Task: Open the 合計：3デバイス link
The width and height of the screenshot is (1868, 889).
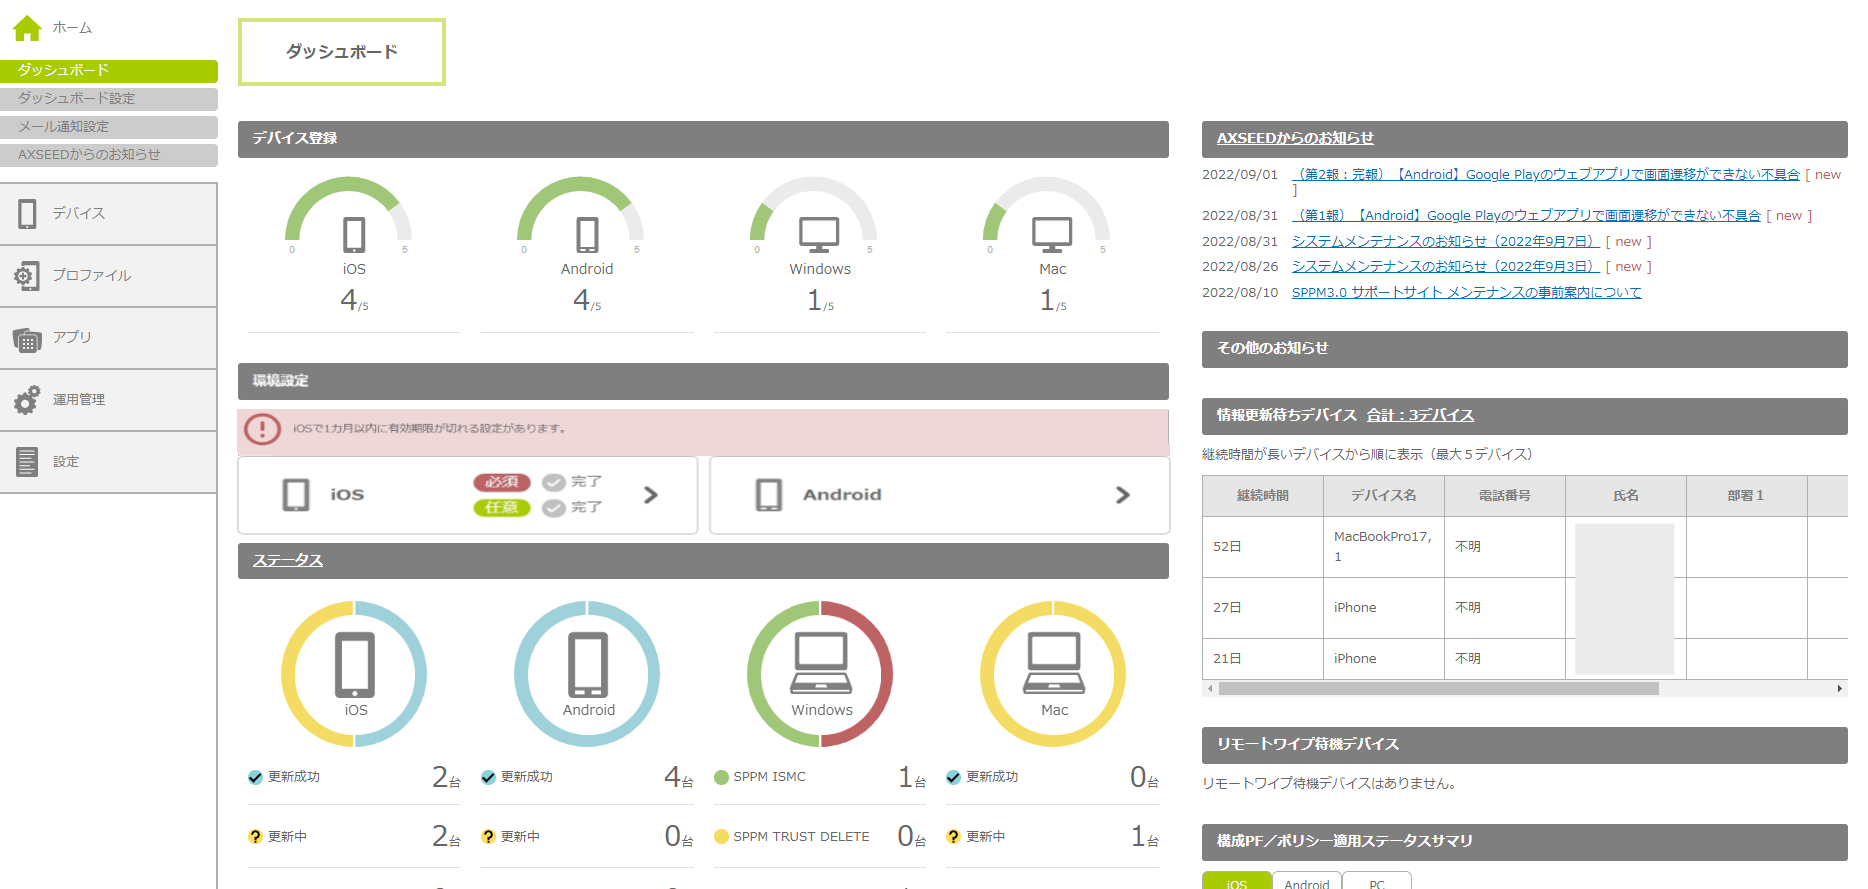Action: point(1421,416)
